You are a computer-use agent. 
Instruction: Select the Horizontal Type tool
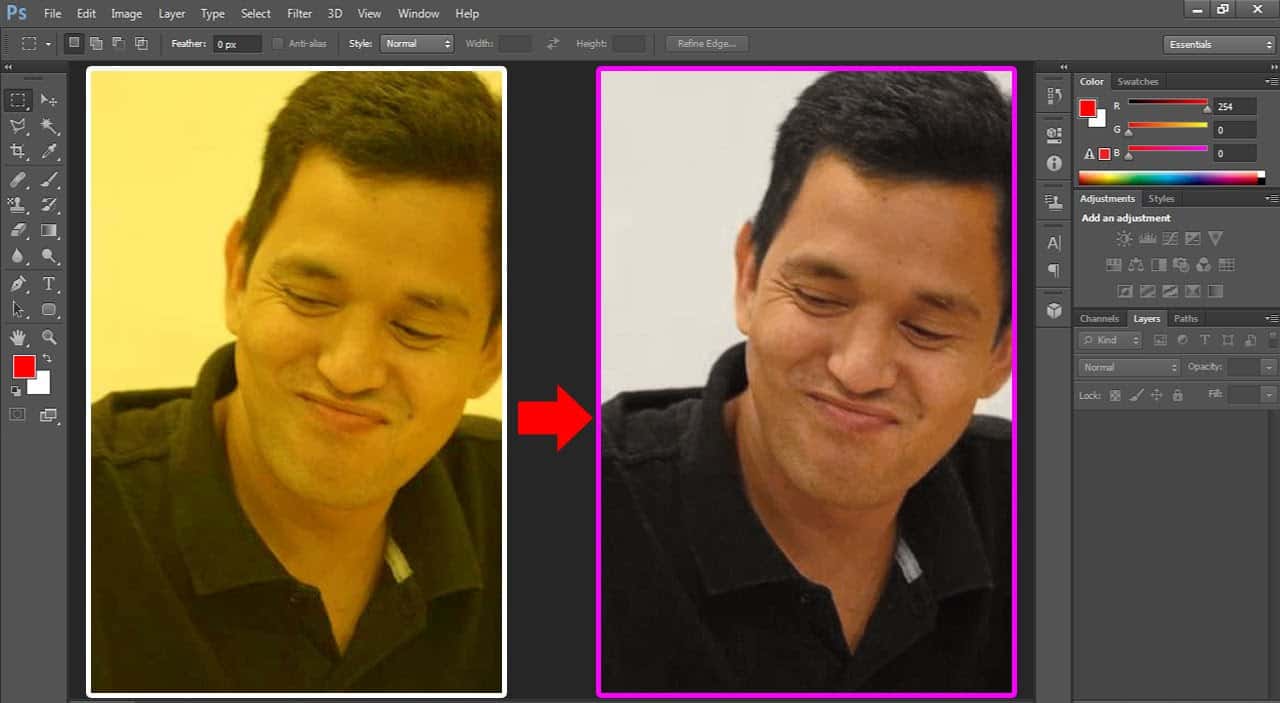point(48,283)
